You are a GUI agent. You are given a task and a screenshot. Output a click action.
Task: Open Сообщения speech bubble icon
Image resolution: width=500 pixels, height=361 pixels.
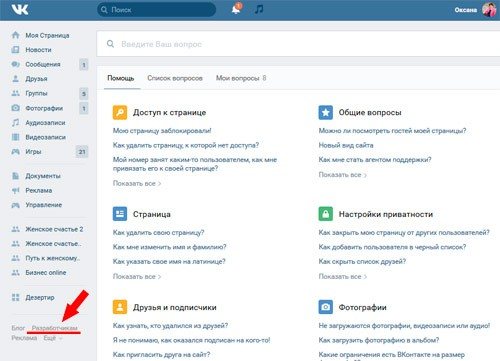click(15, 64)
